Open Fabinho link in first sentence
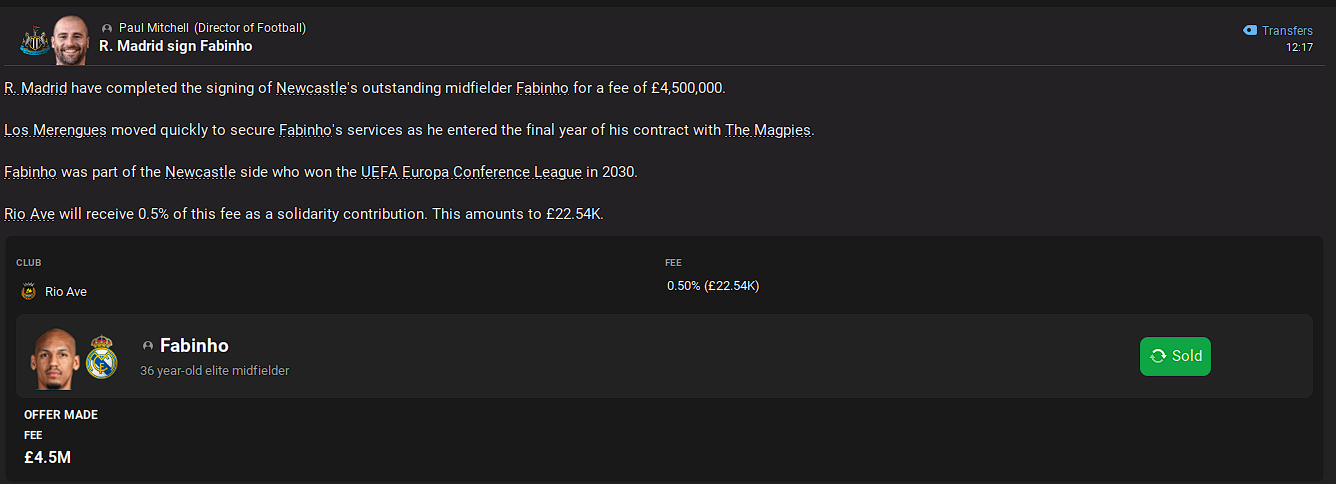This screenshot has width=1336, height=484. pyautogui.click(x=542, y=88)
